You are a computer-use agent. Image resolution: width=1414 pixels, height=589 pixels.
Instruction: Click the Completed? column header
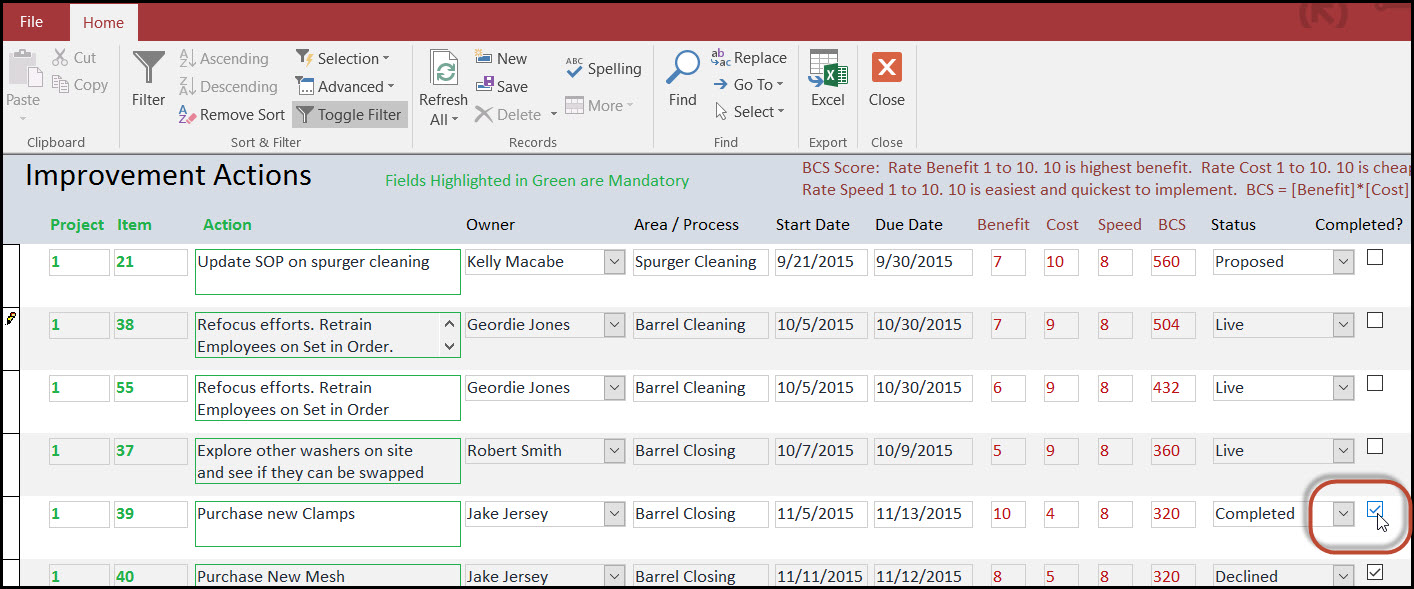coord(1359,225)
